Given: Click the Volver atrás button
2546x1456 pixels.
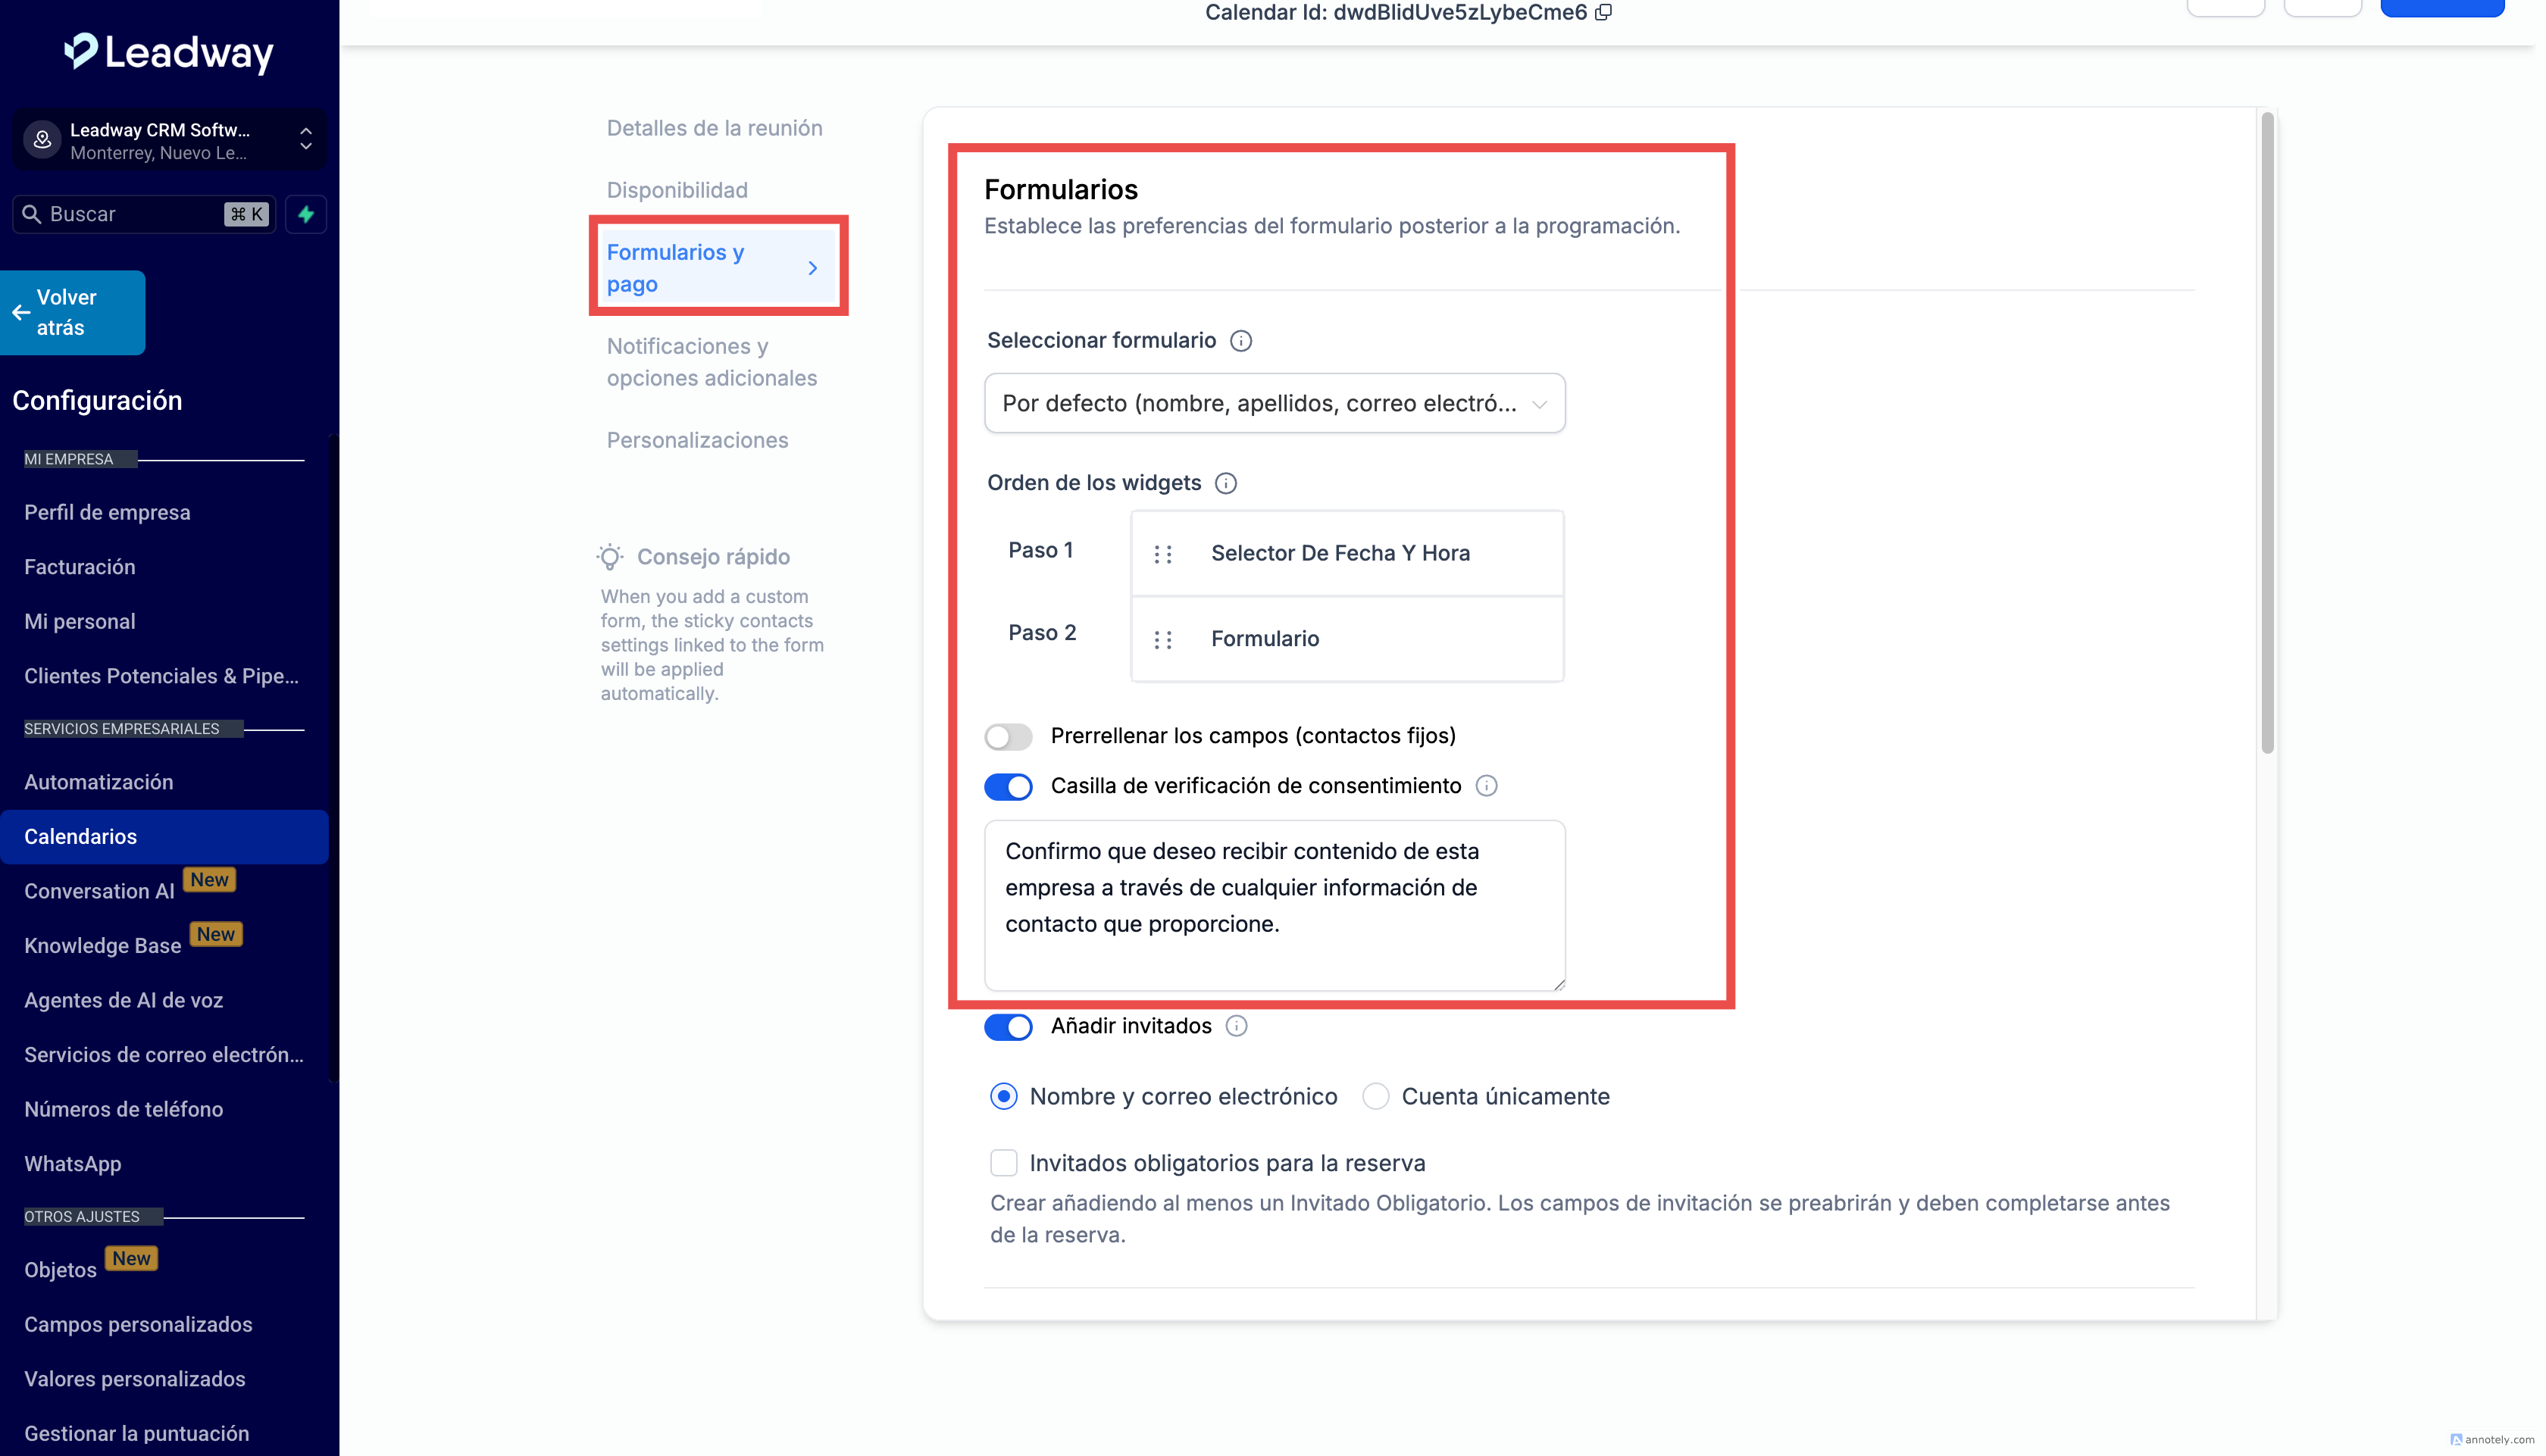Looking at the screenshot, I should point(72,312).
